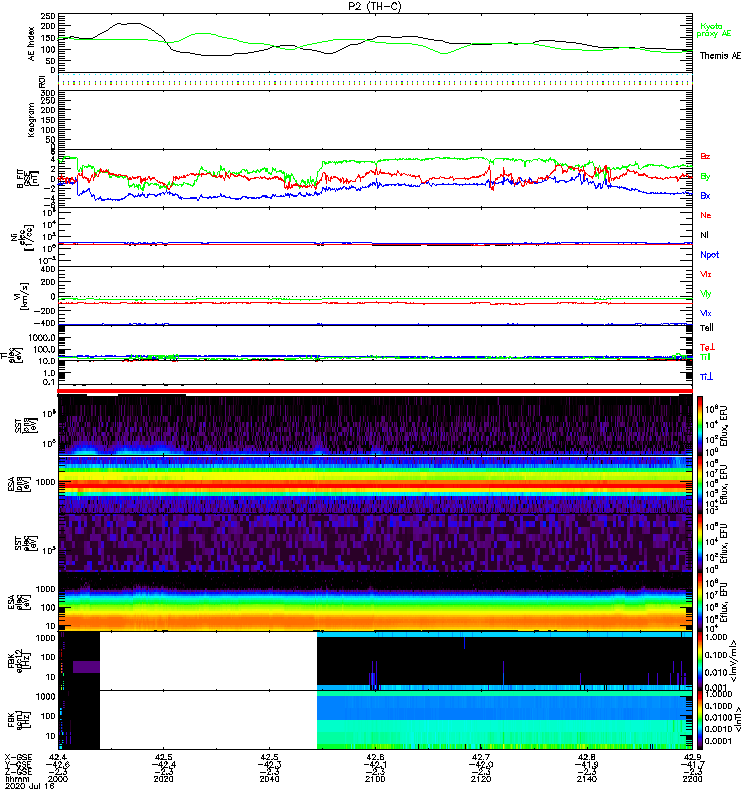Image resolution: width=750 pixels, height=800 pixels.
Task: Click the ESA elec Eflux color bar
Action: click(x=699, y=602)
